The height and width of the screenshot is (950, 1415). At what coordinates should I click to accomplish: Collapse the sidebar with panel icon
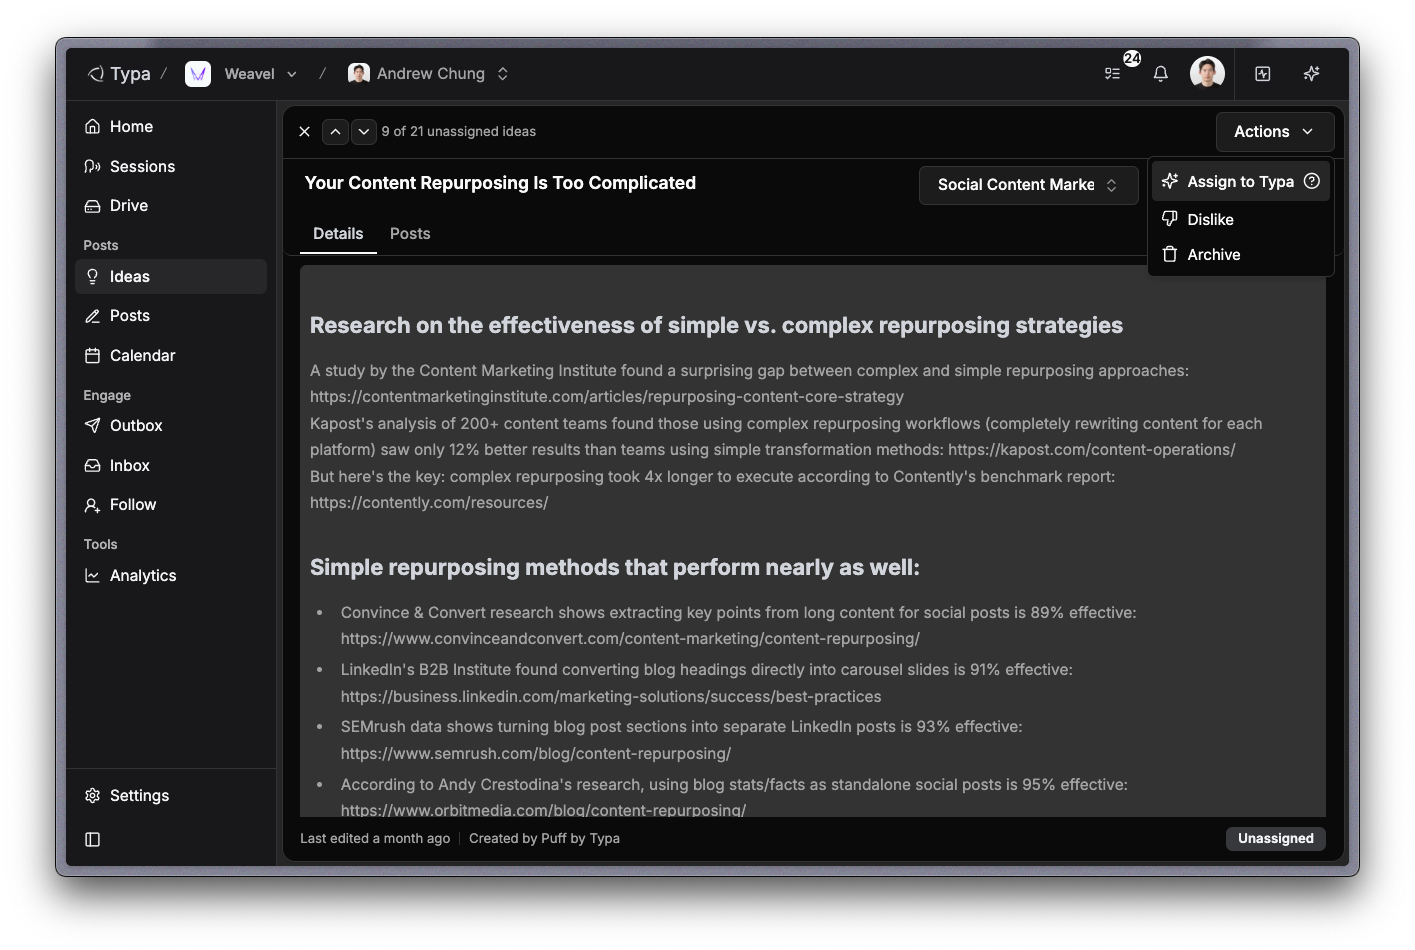click(x=93, y=839)
